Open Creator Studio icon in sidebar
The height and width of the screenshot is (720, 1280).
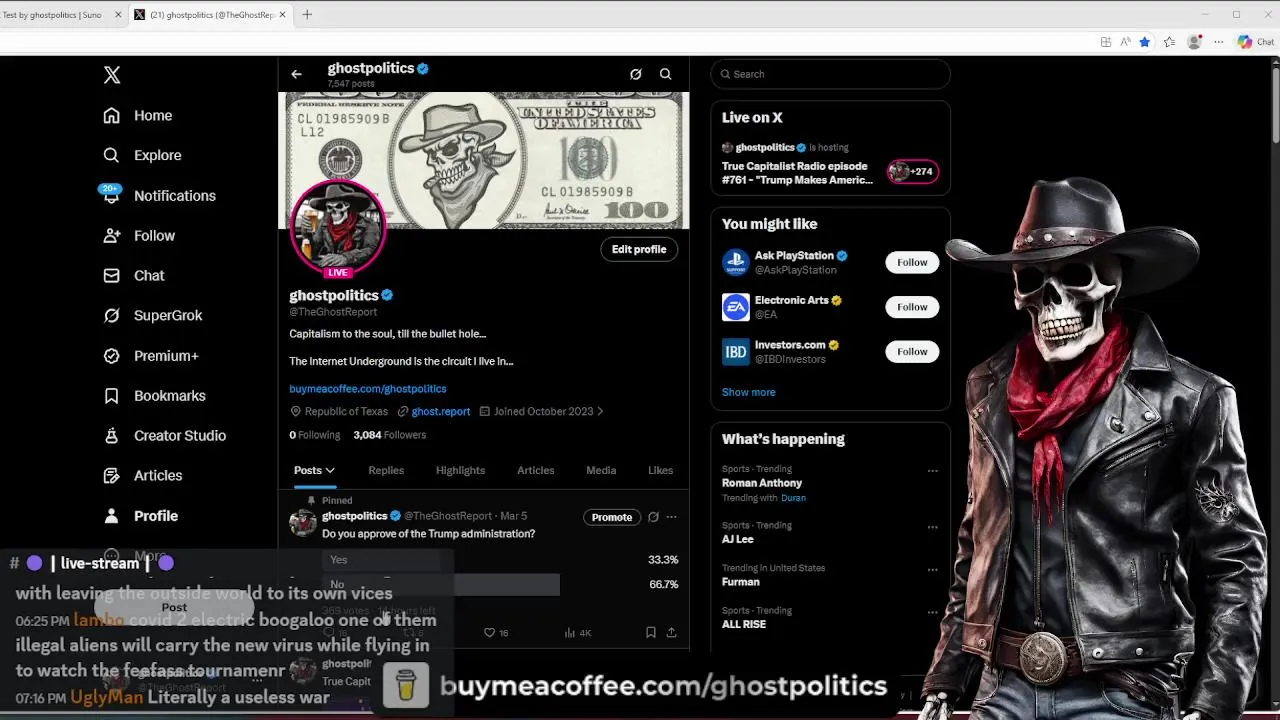[x=112, y=436]
